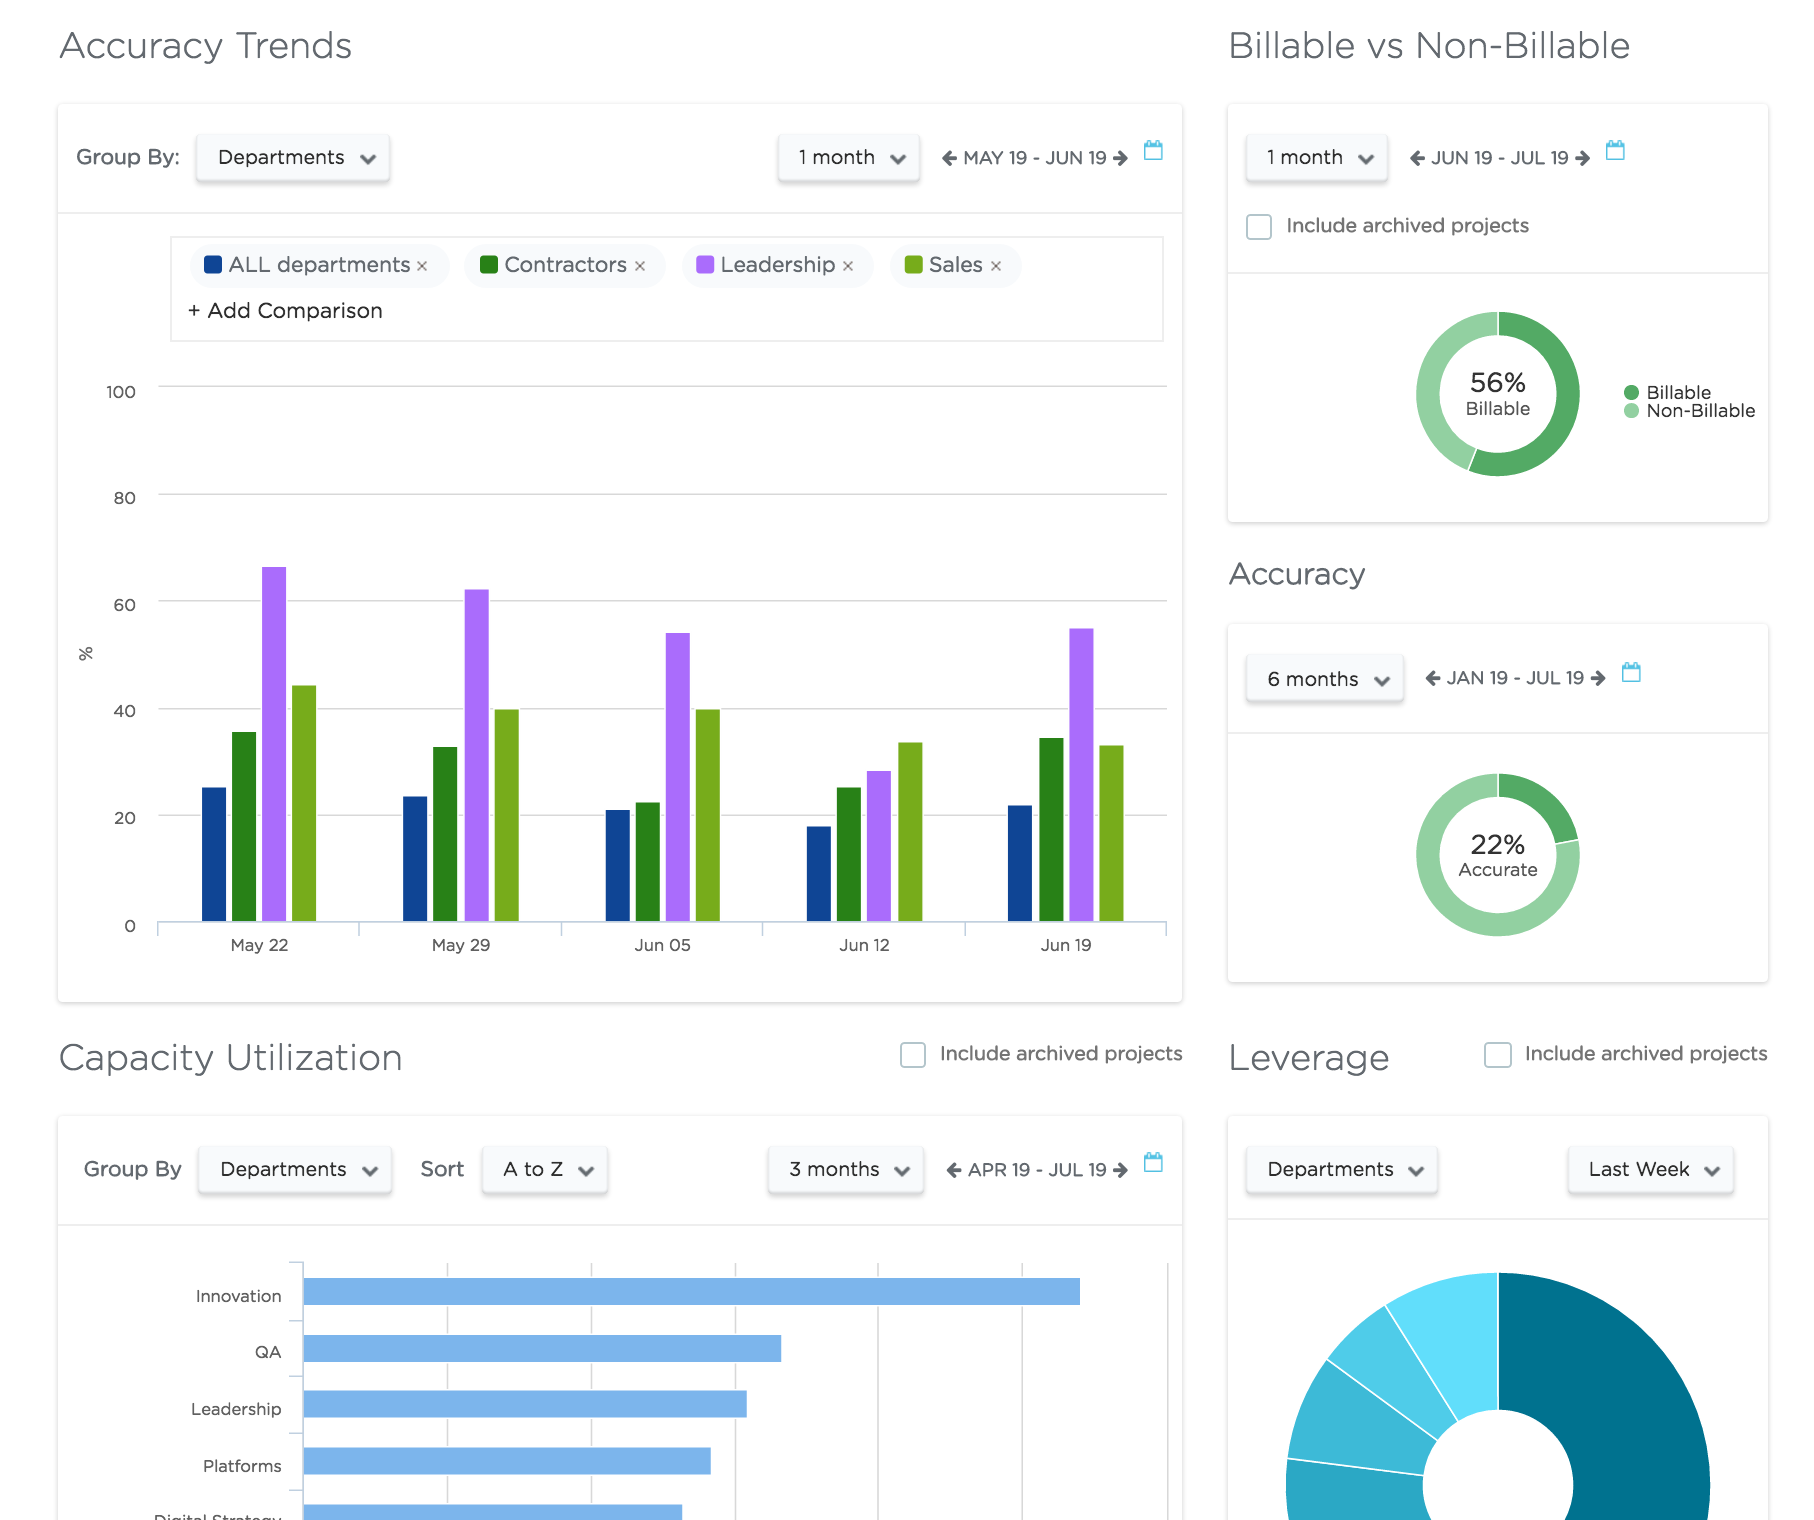Click Sales olive color swatch
This screenshot has height=1520, width=1814.
(913, 265)
